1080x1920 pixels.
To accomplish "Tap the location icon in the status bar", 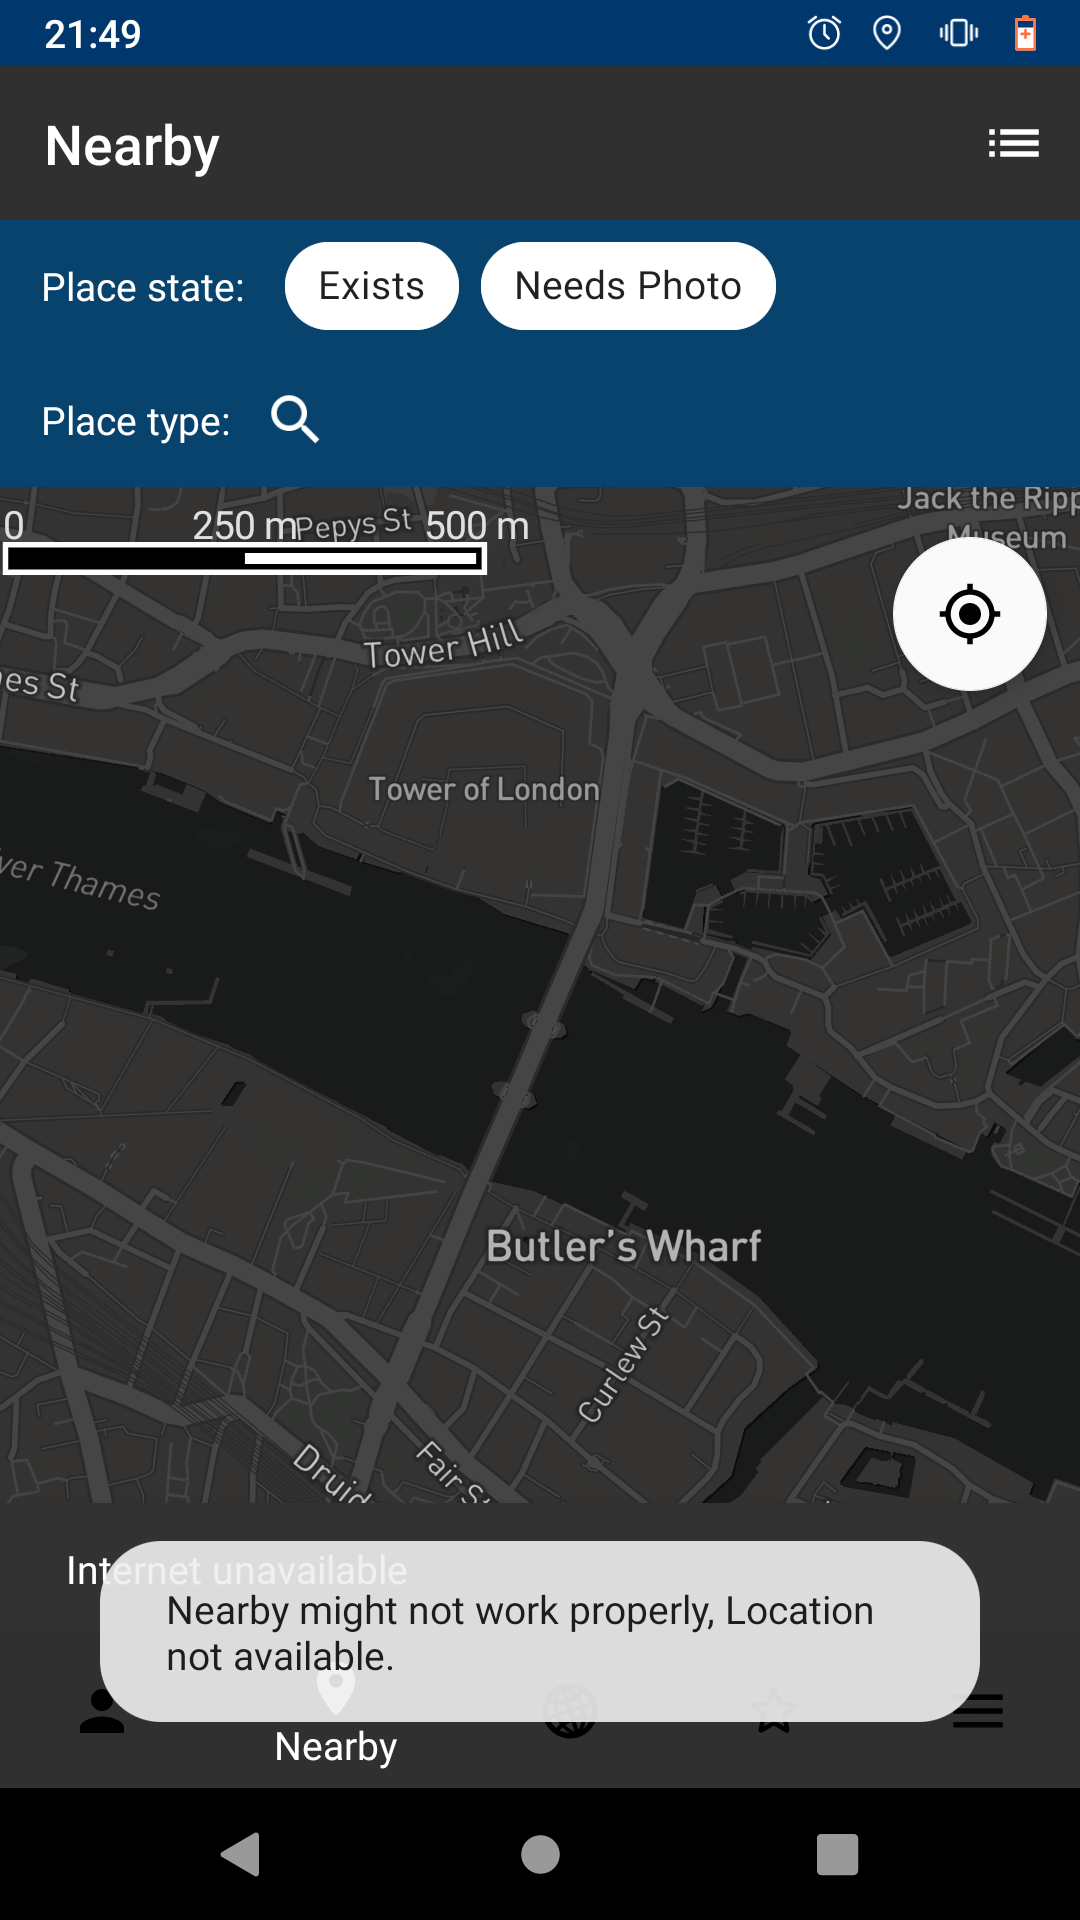I will (x=885, y=33).
